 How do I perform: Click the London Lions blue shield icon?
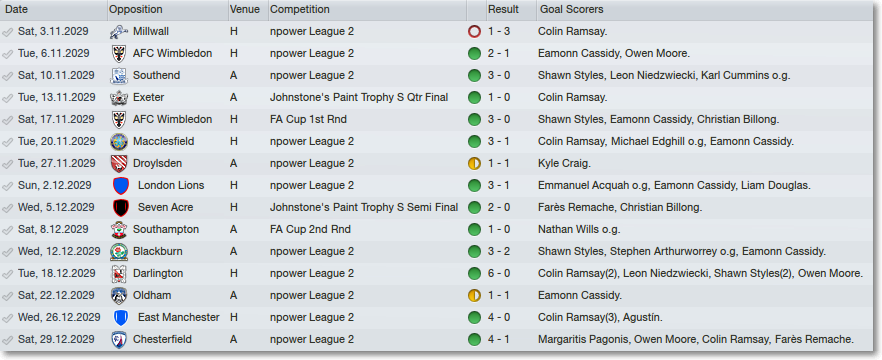pos(121,186)
